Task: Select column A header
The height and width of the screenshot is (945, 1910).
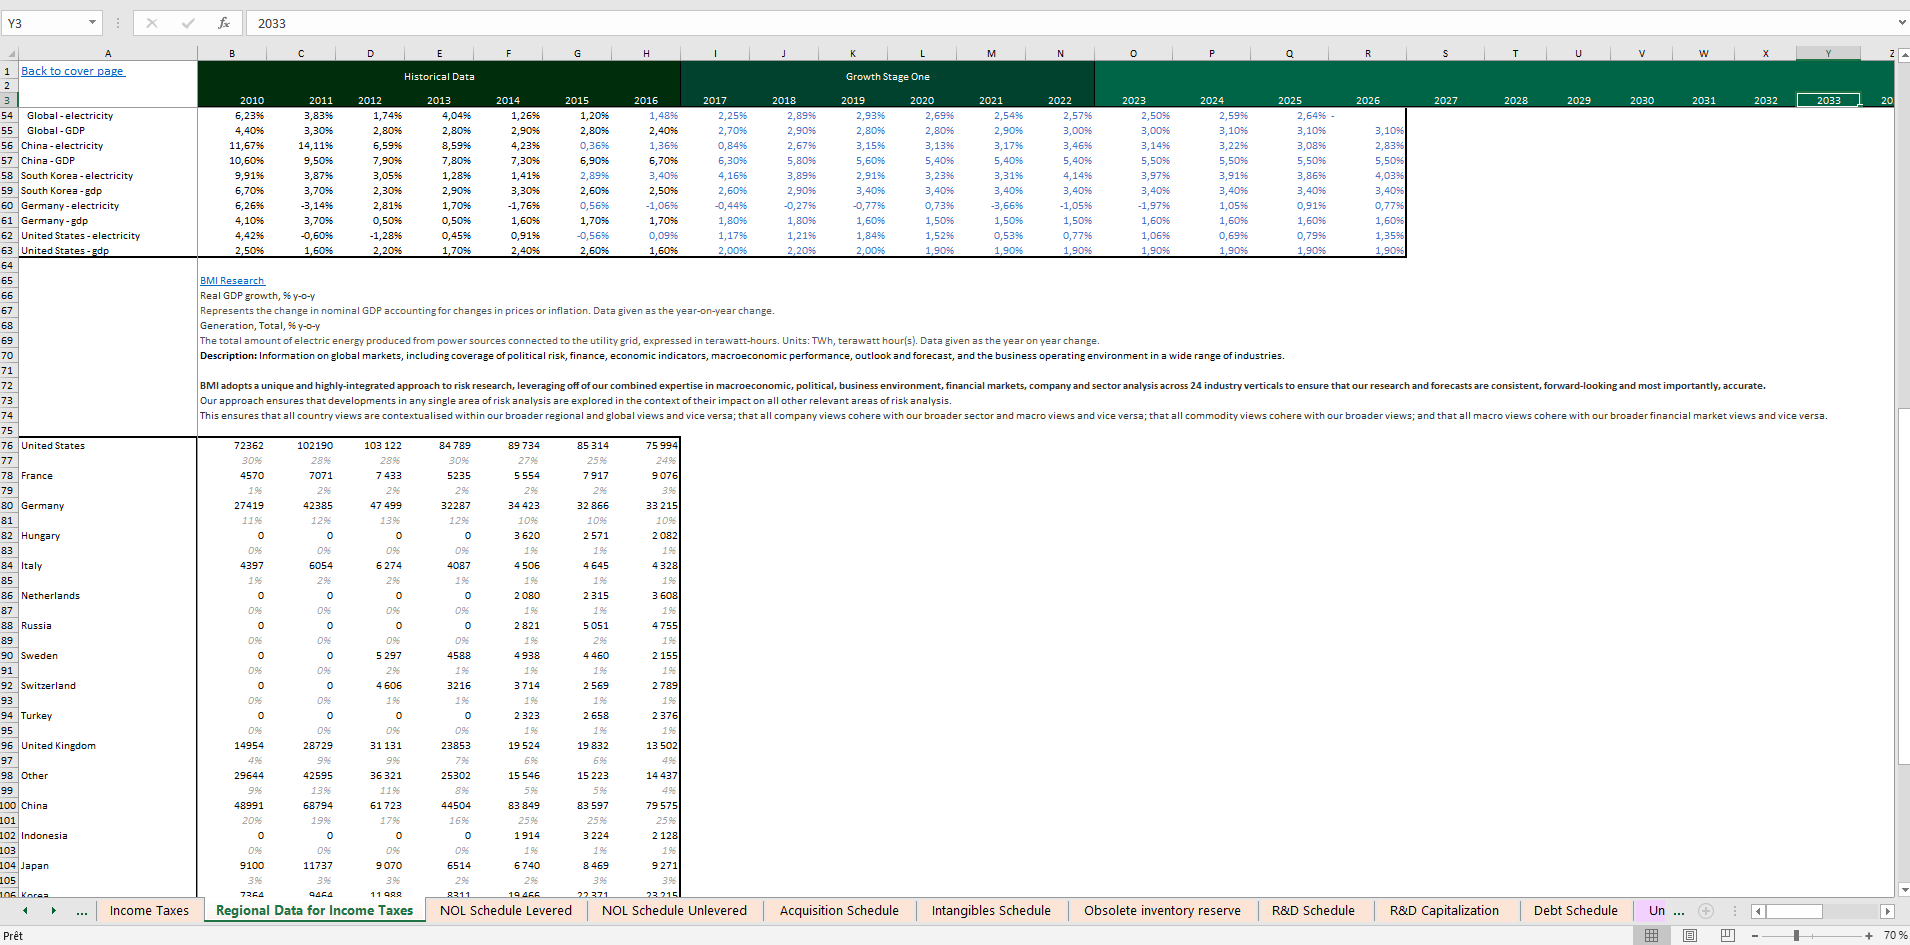Action: click(108, 54)
